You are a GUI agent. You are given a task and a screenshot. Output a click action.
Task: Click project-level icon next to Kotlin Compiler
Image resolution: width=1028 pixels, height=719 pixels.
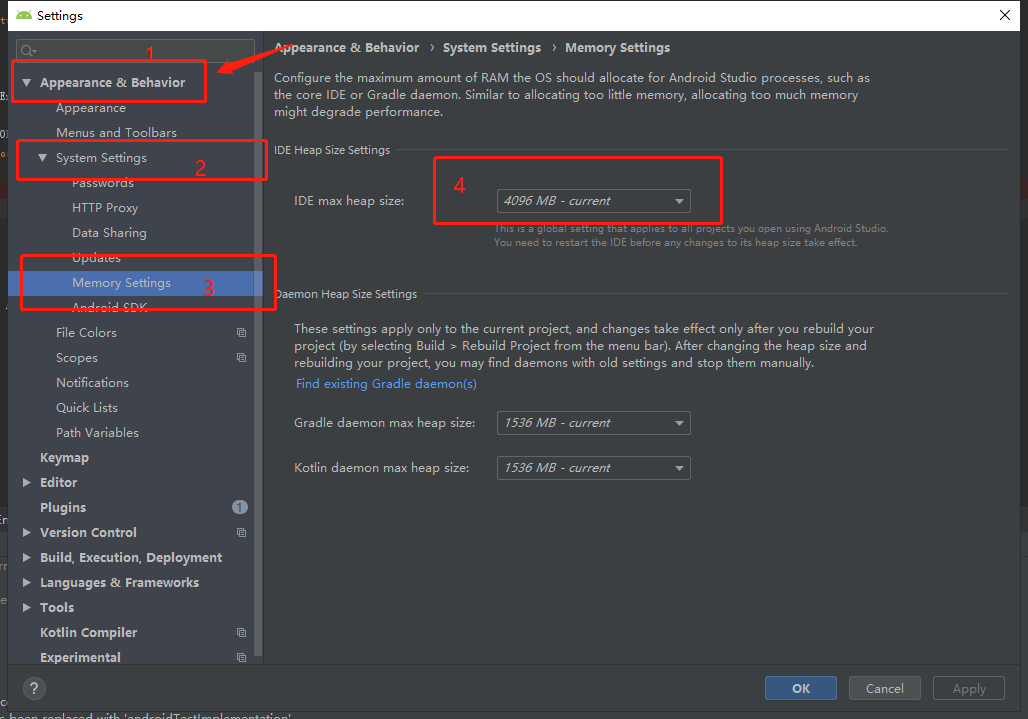241,632
